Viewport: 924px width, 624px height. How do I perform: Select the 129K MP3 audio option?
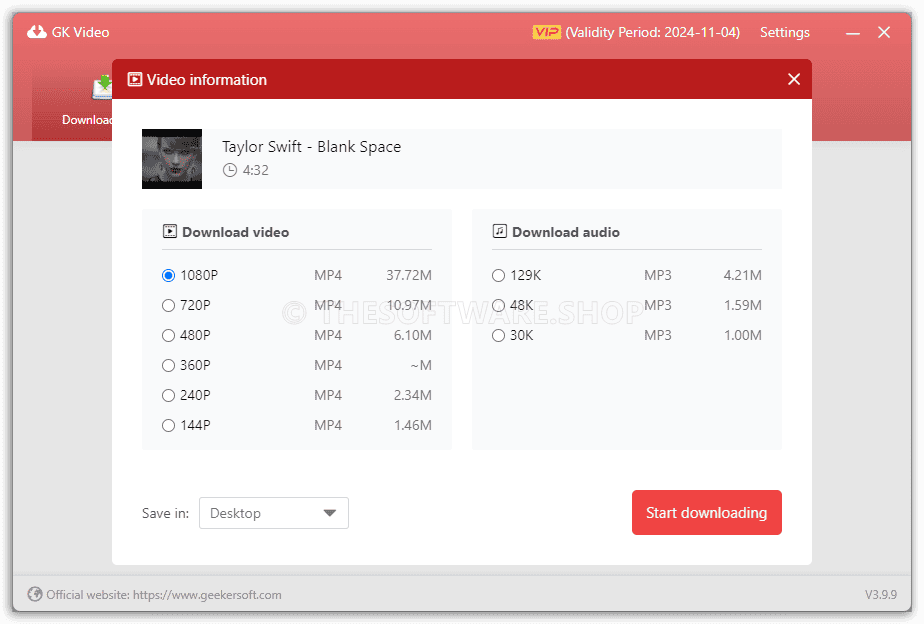pyautogui.click(x=499, y=275)
